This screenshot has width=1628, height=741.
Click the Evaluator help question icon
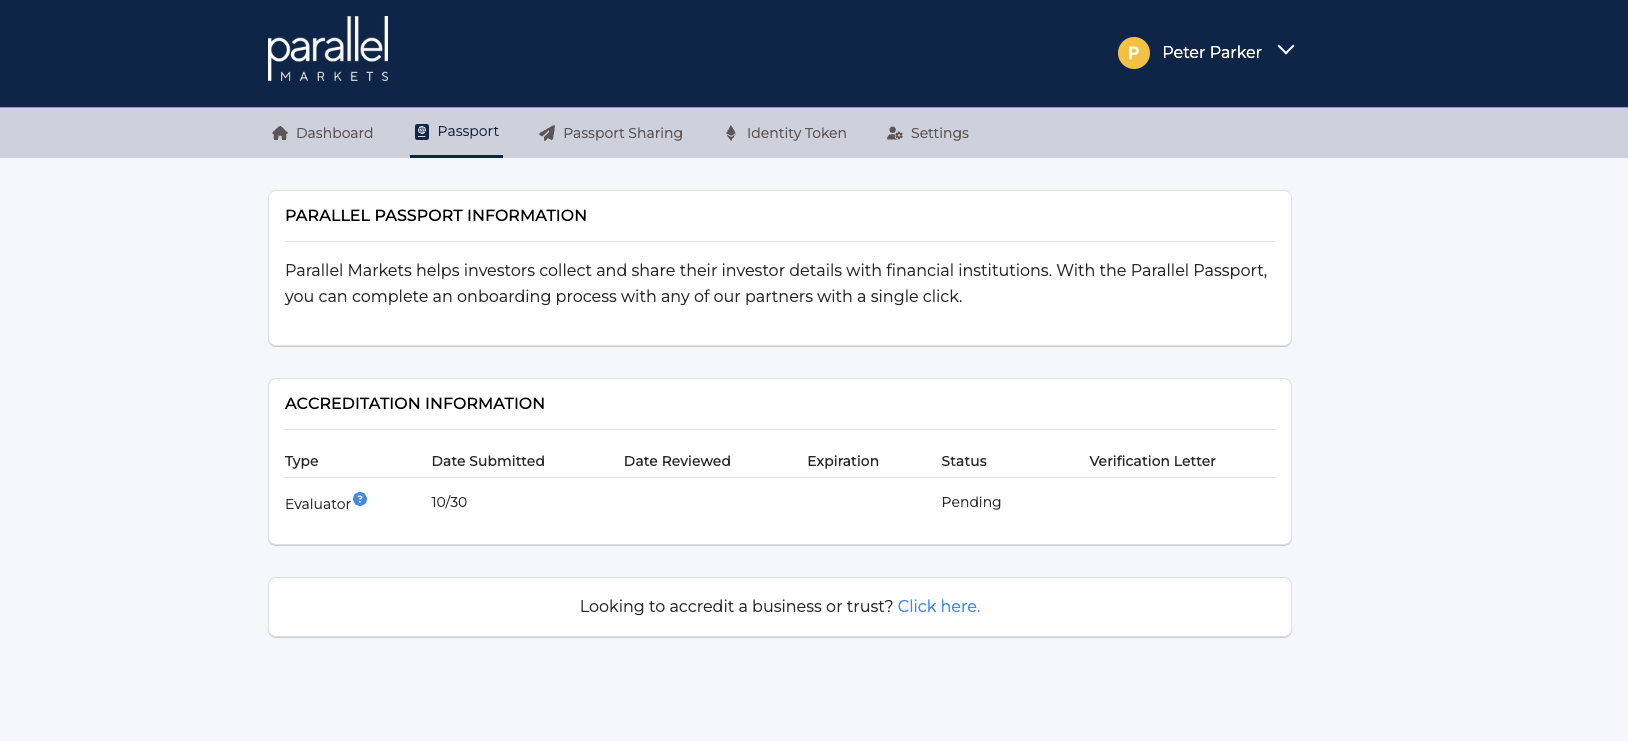[360, 499]
